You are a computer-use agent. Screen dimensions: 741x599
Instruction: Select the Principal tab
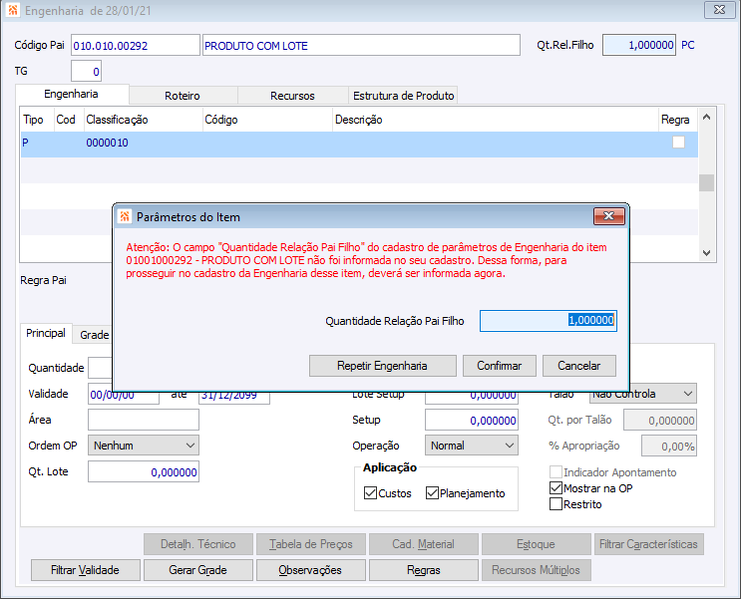coord(46,334)
